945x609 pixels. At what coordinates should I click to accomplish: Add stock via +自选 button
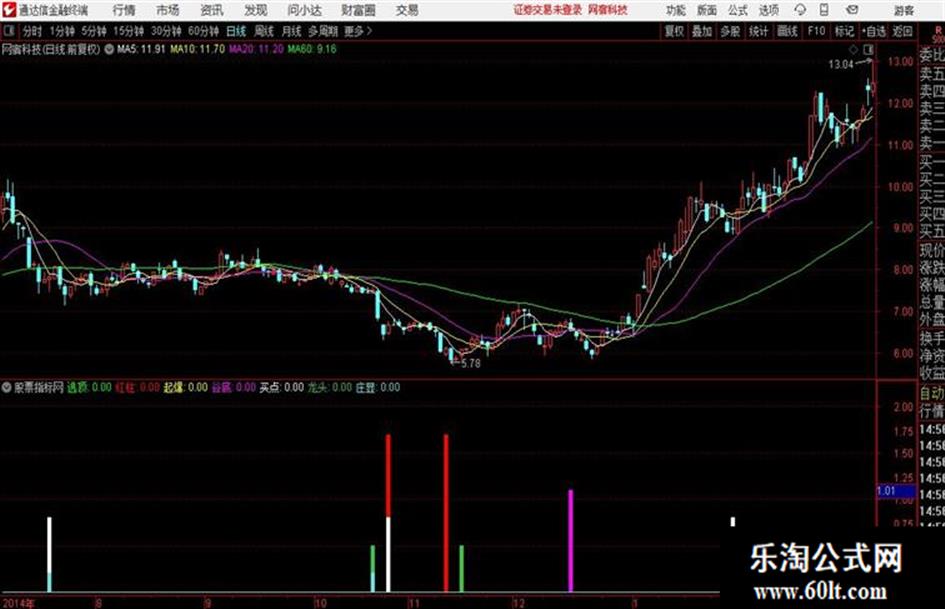click(874, 31)
